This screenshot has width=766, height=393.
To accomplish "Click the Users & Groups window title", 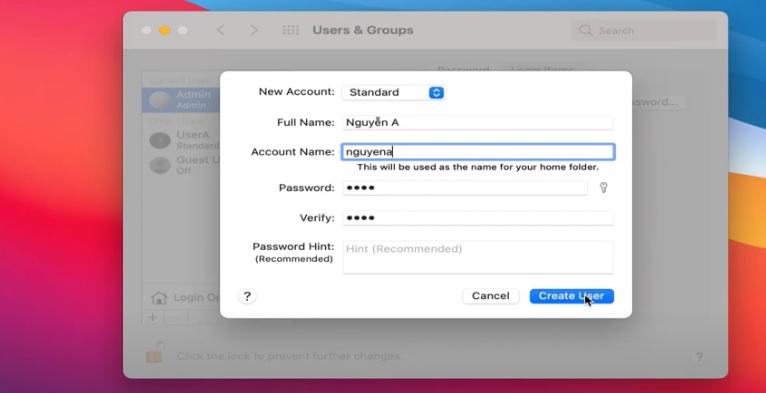I will tap(363, 30).
